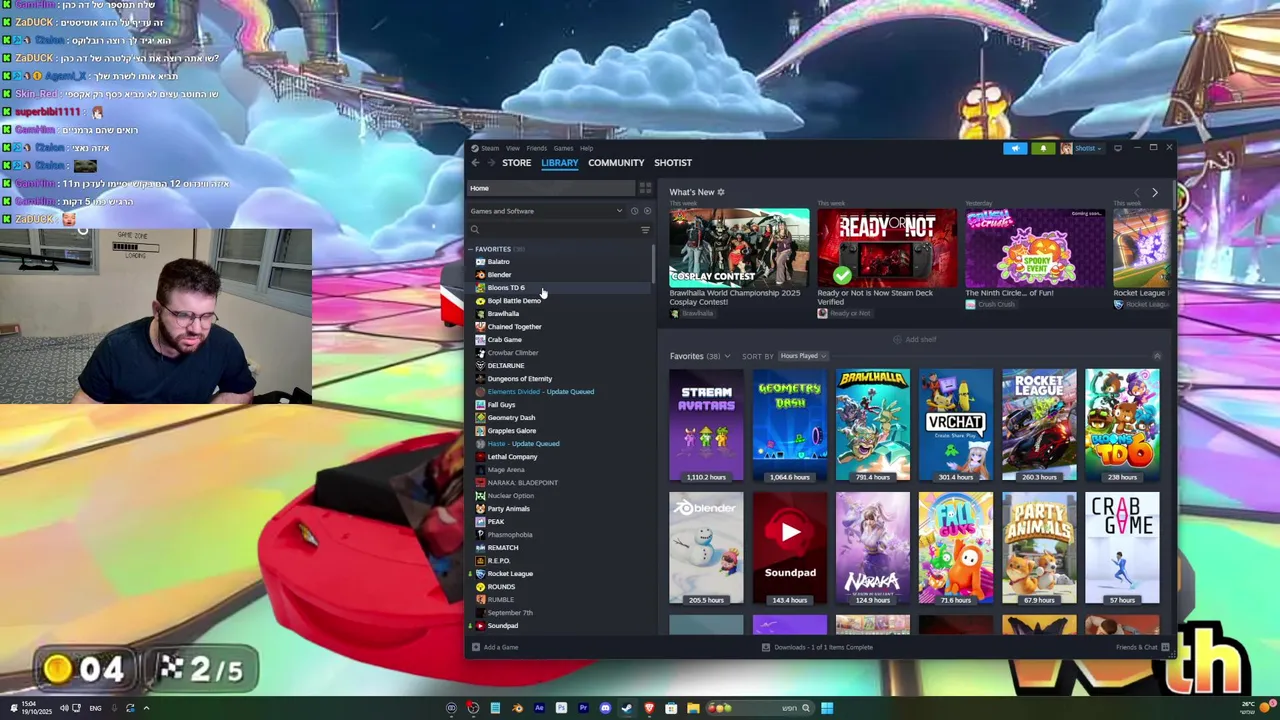Click the Windows Start button
The width and height of the screenshot is (1280, 720).
coord(827,708)
